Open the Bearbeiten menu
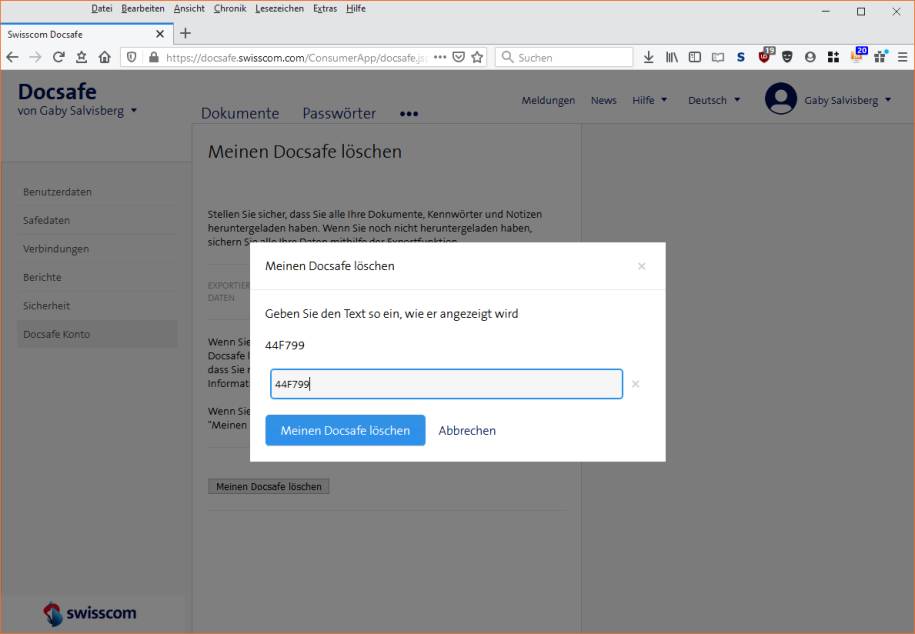Image resolution: width=915 pixels, height=634 pixels. [143, 8]
